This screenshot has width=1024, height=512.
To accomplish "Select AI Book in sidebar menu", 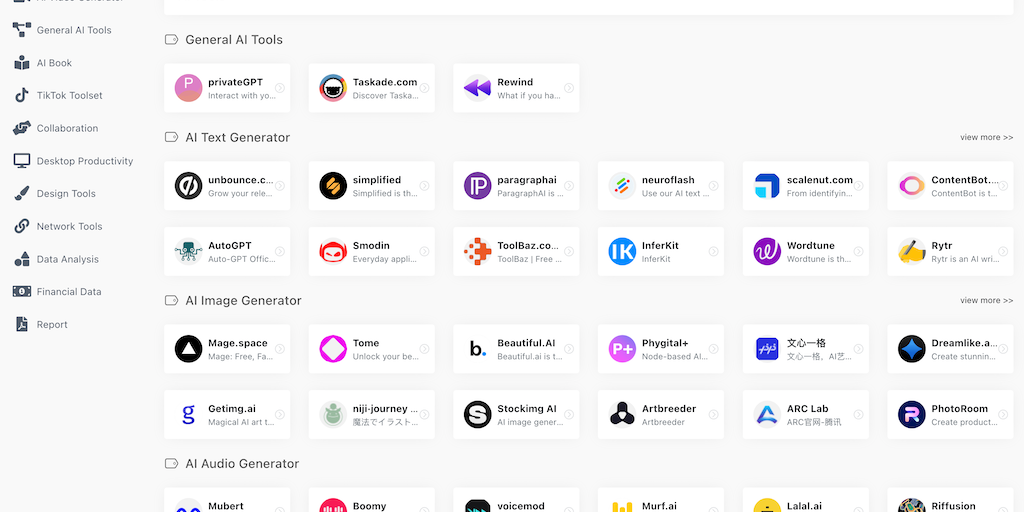I will click(x=54, y=63).
